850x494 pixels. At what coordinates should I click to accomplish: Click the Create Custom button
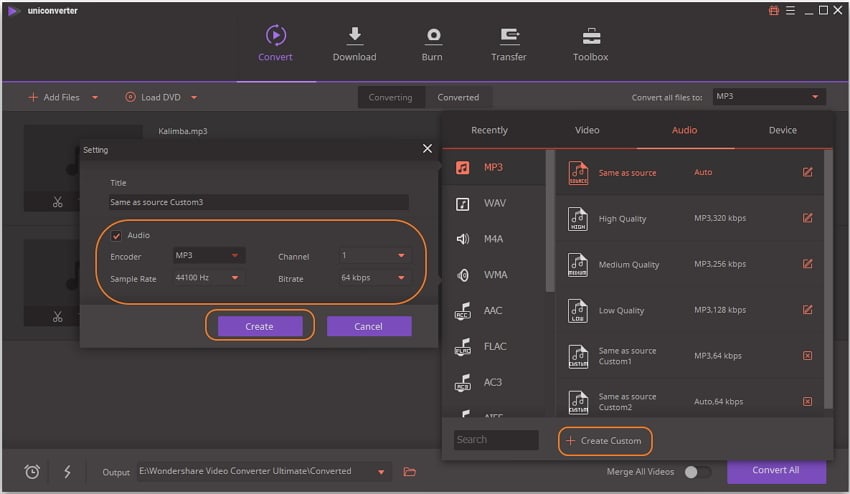(x=604, y=440)
